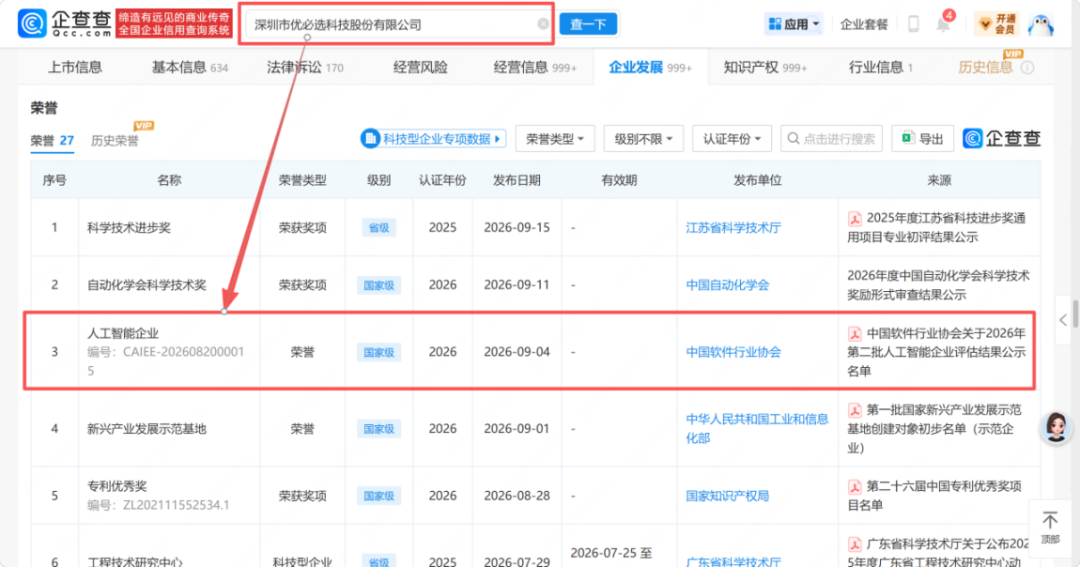Click 自动化学会科学技术奖 name cell
The height and width of the screenshot is (567, 1080).
coord(147,285)
